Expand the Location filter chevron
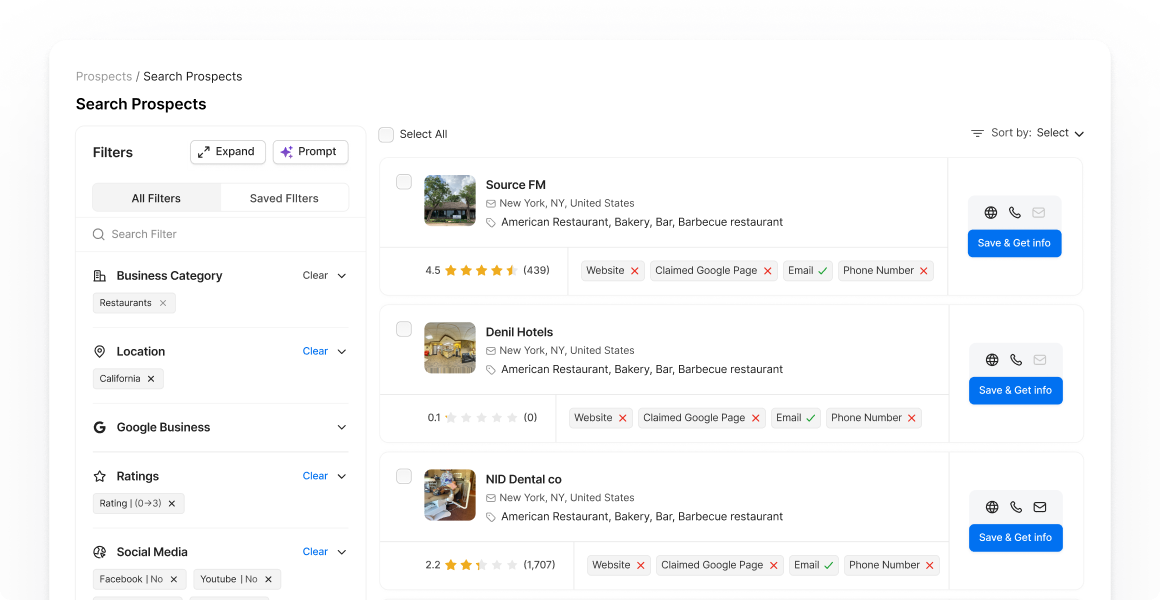 [x=342, y=351]
